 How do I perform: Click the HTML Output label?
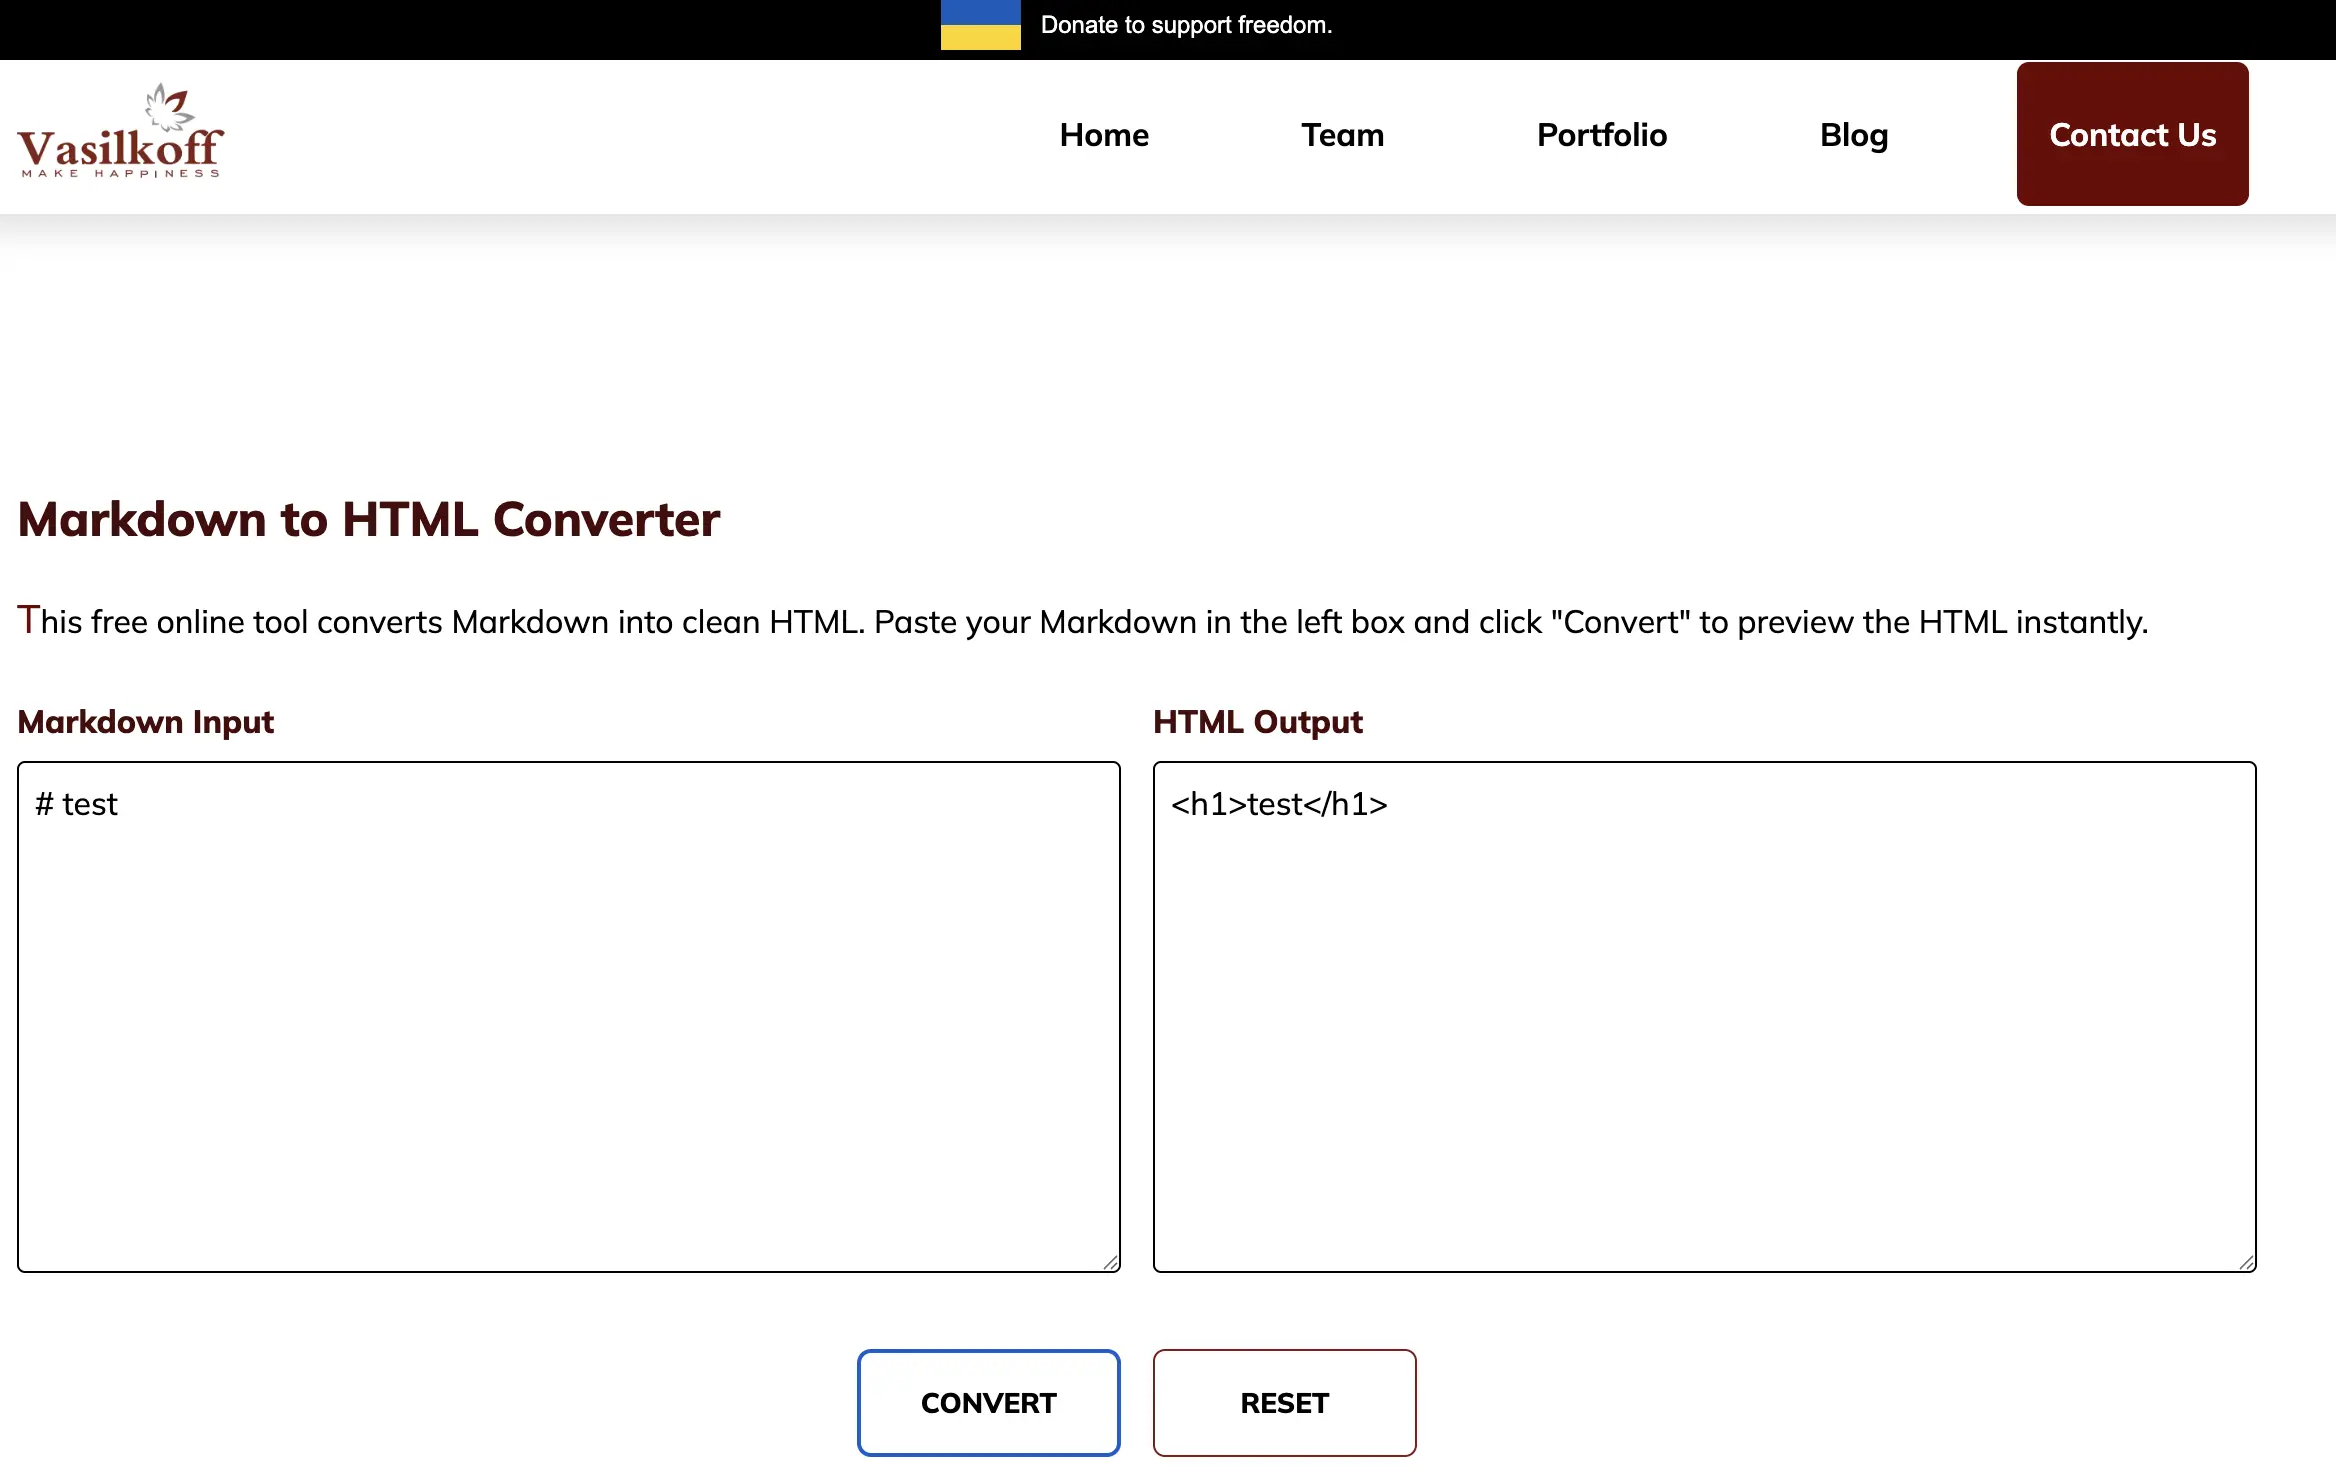pos(1257,721)
